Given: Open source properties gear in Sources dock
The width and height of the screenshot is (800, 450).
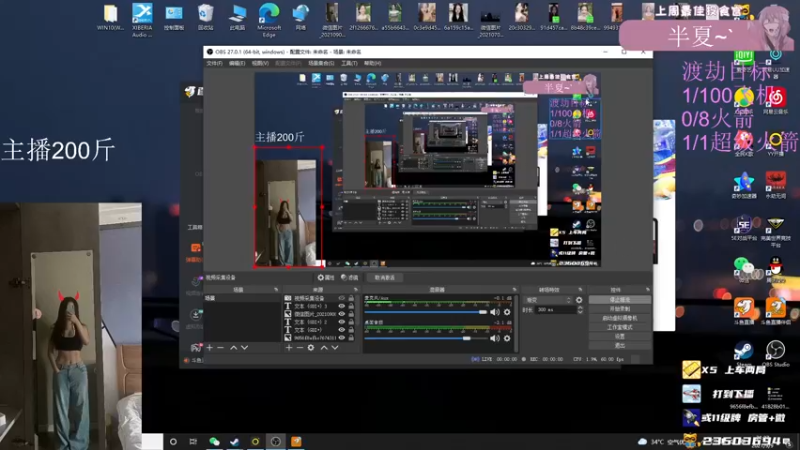Looking at the screenshot, I should 311,347.
